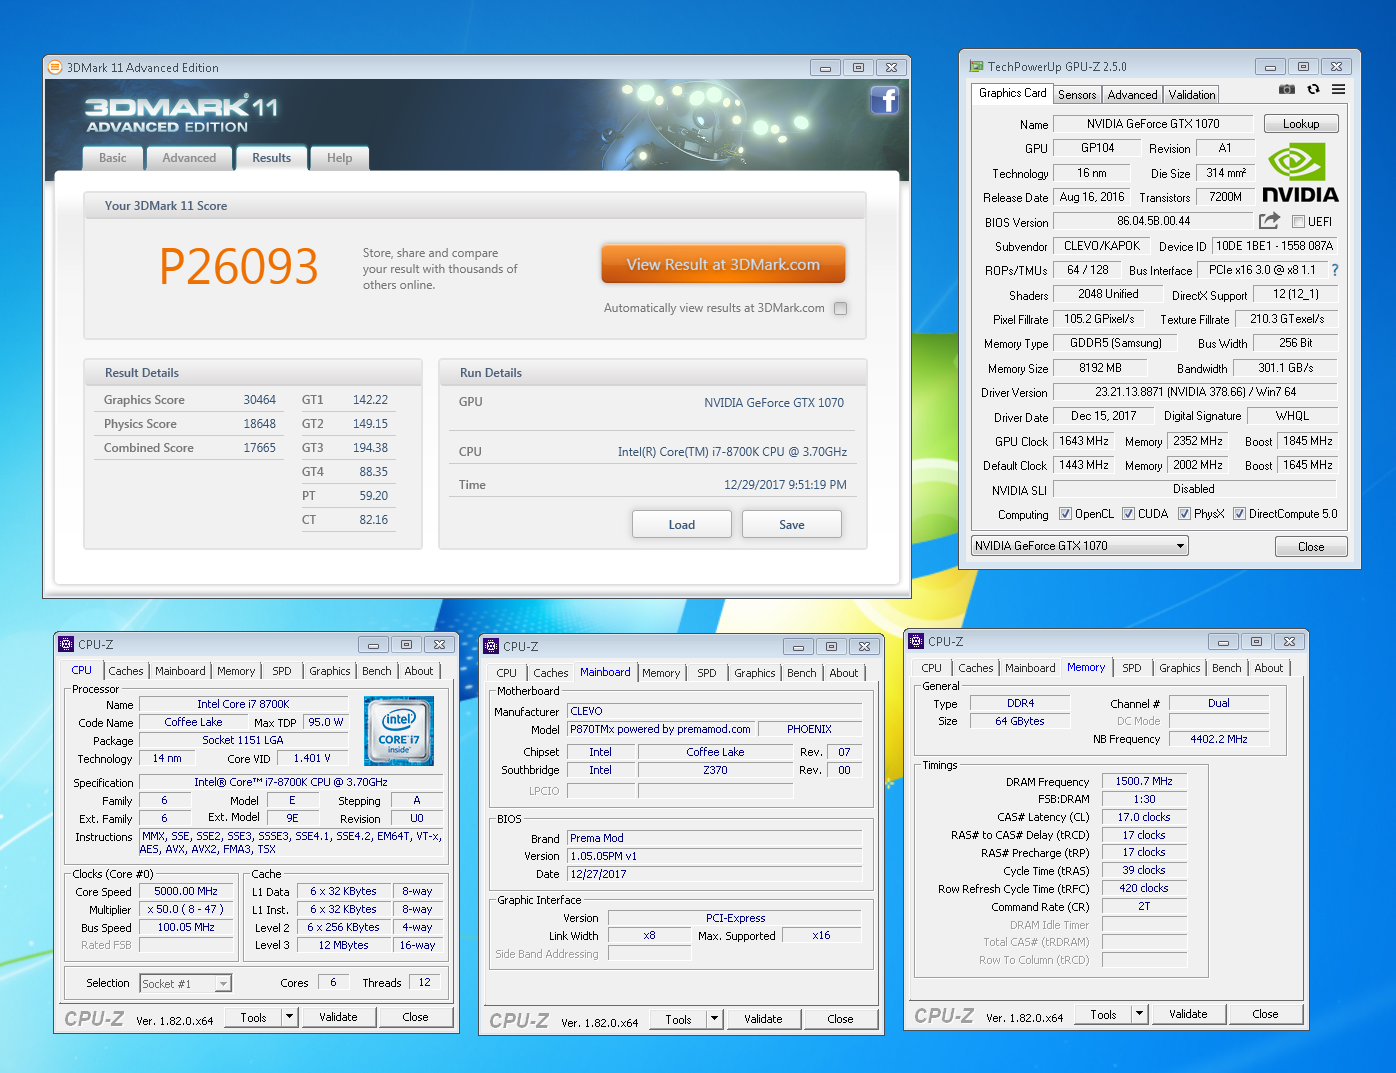Switch to the Sensors tab in GPU-Z
The width and height of the screenshot is (1396, 1073).
pos(1077,95)
